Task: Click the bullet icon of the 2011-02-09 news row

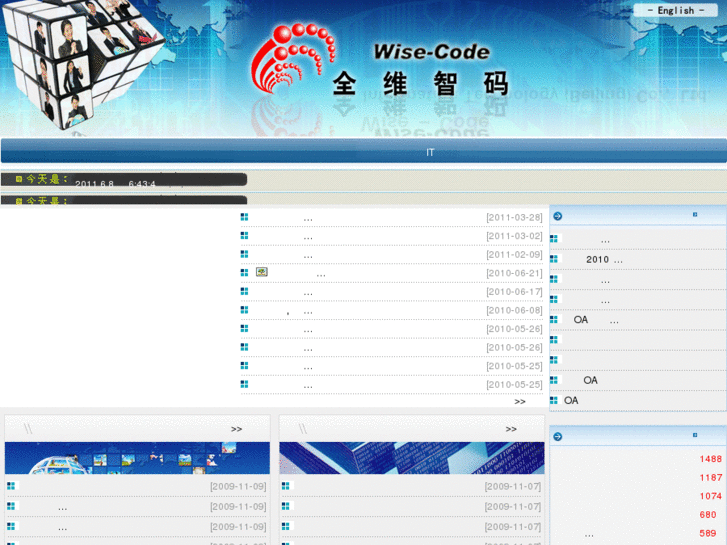Action: click(244, 254)
